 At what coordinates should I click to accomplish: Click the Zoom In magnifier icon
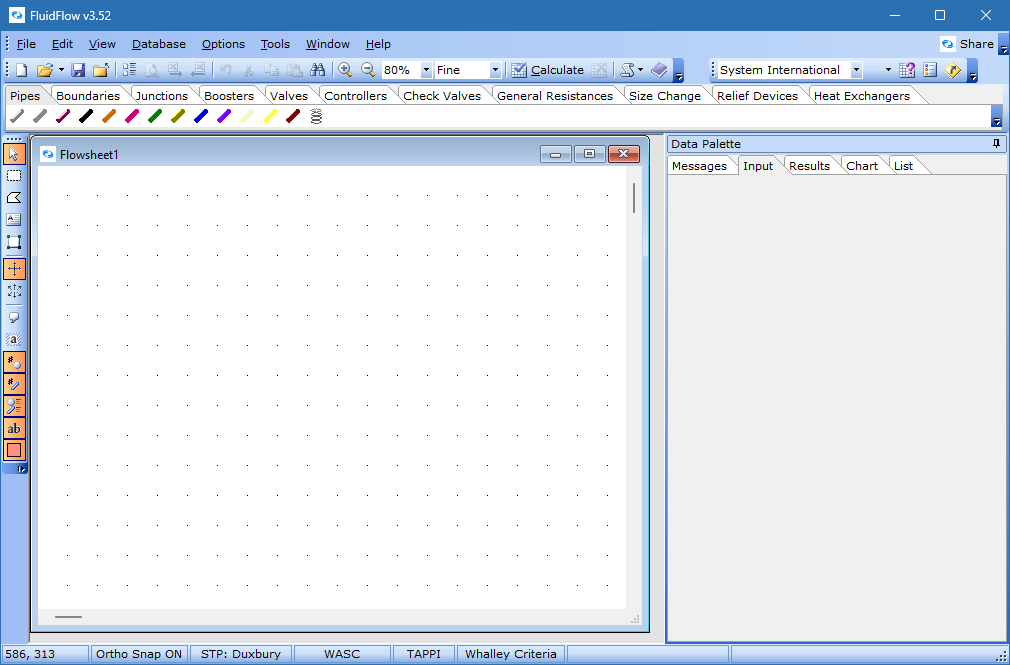point(345,70)
